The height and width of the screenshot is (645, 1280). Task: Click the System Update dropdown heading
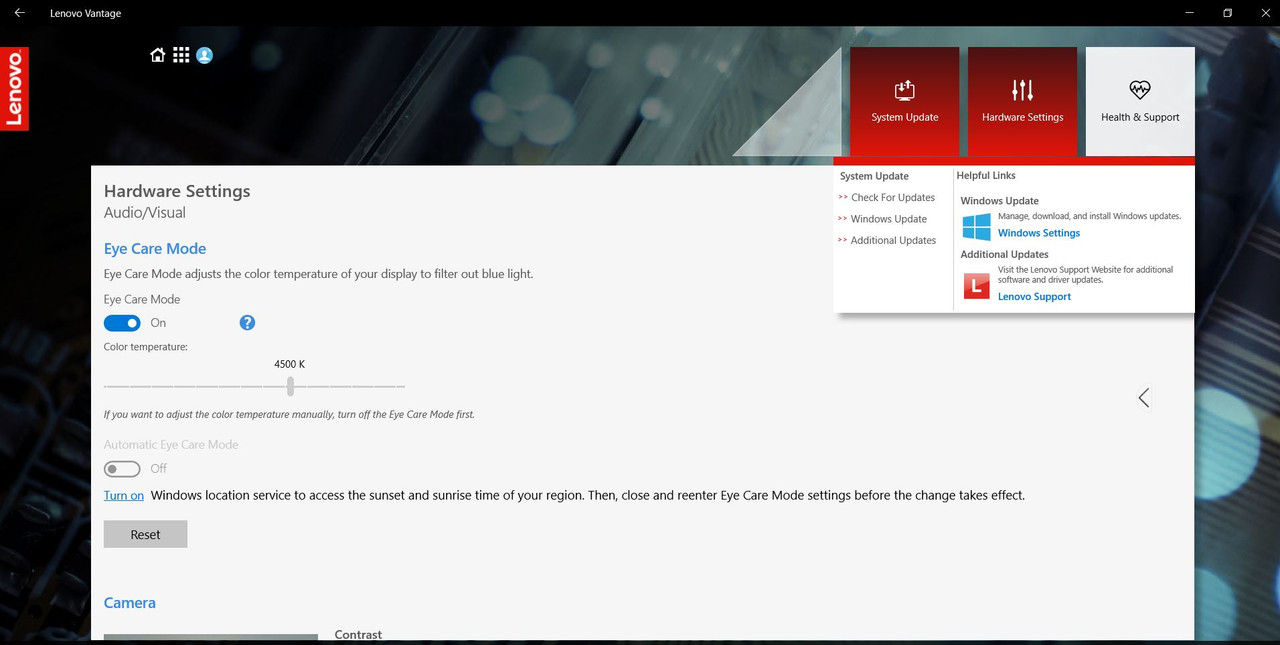click(874, 176)
